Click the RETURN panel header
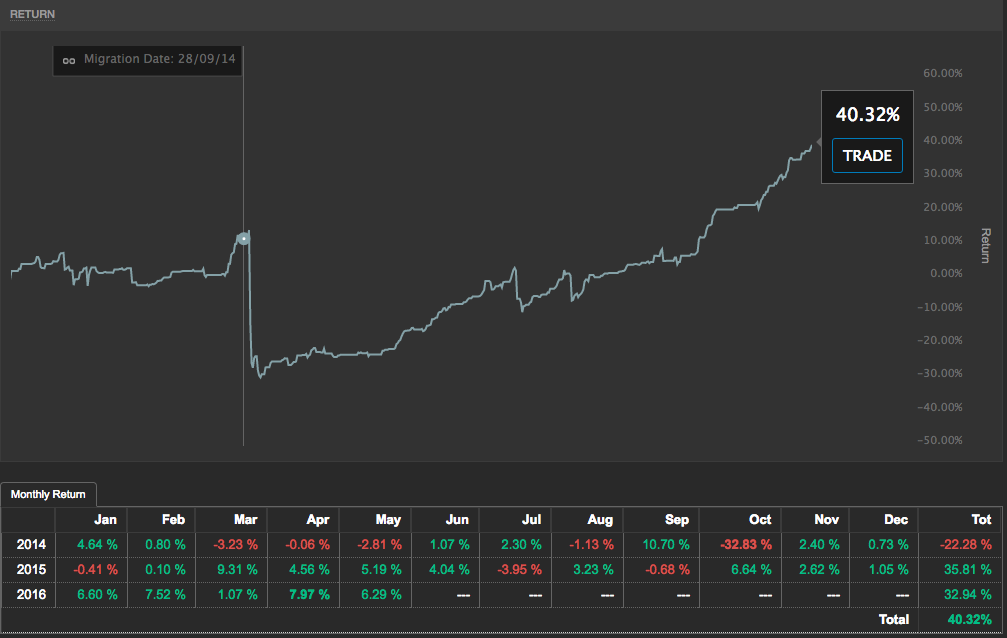Screen dimensions: 1007x638 [x=33, y=14]
